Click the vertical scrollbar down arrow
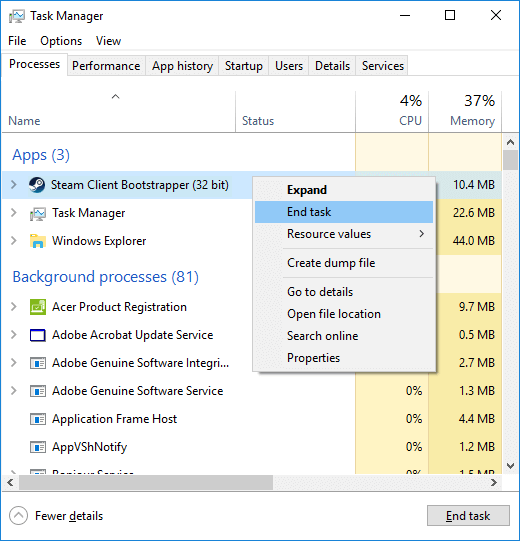 click(510, 466)
